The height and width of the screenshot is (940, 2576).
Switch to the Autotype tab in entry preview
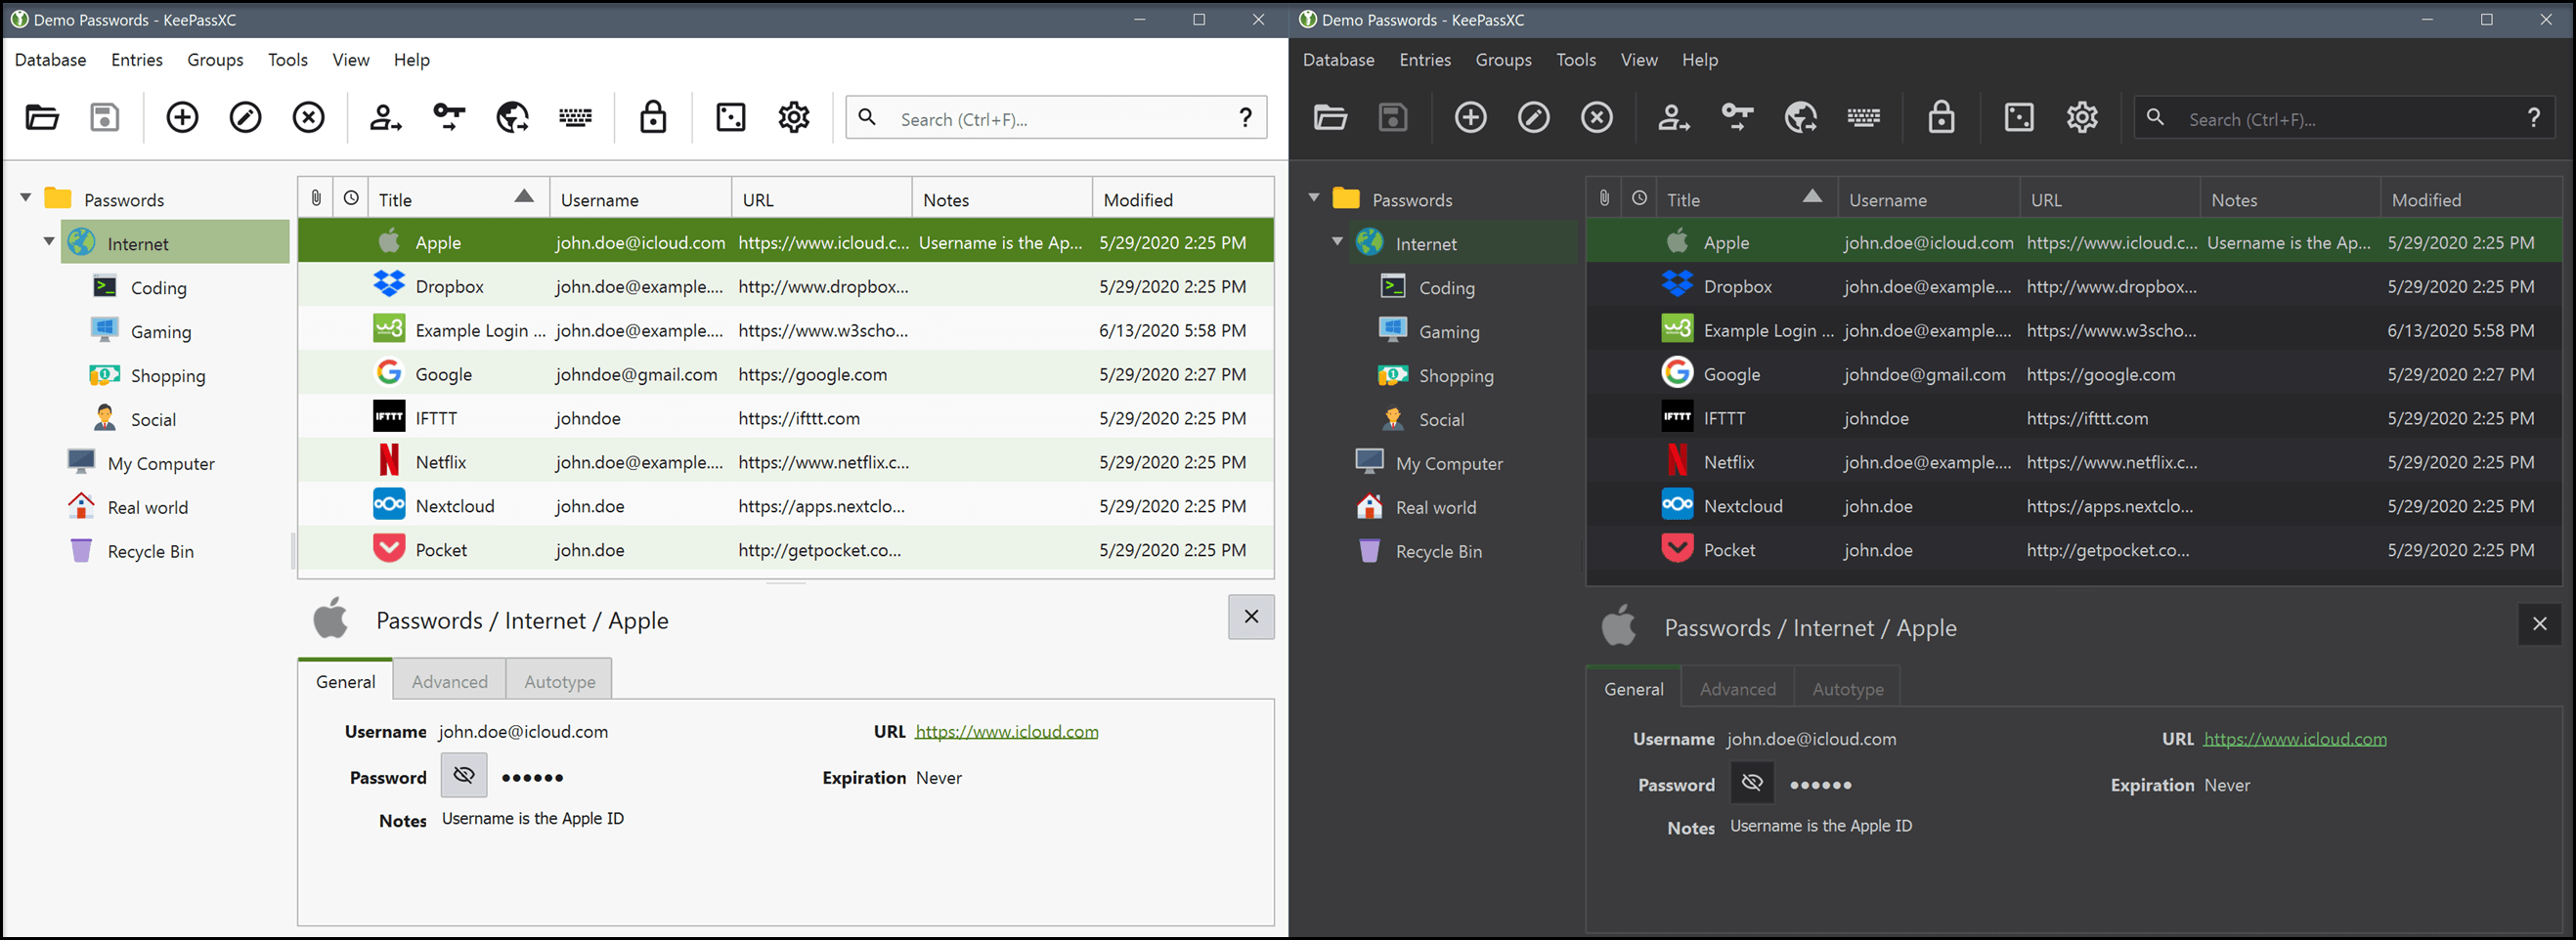[559, 681]
